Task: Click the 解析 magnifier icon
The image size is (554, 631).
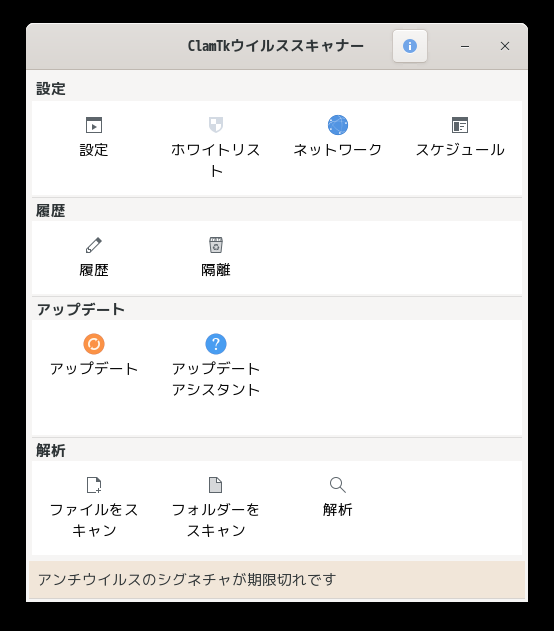Action: coord(338,485)
